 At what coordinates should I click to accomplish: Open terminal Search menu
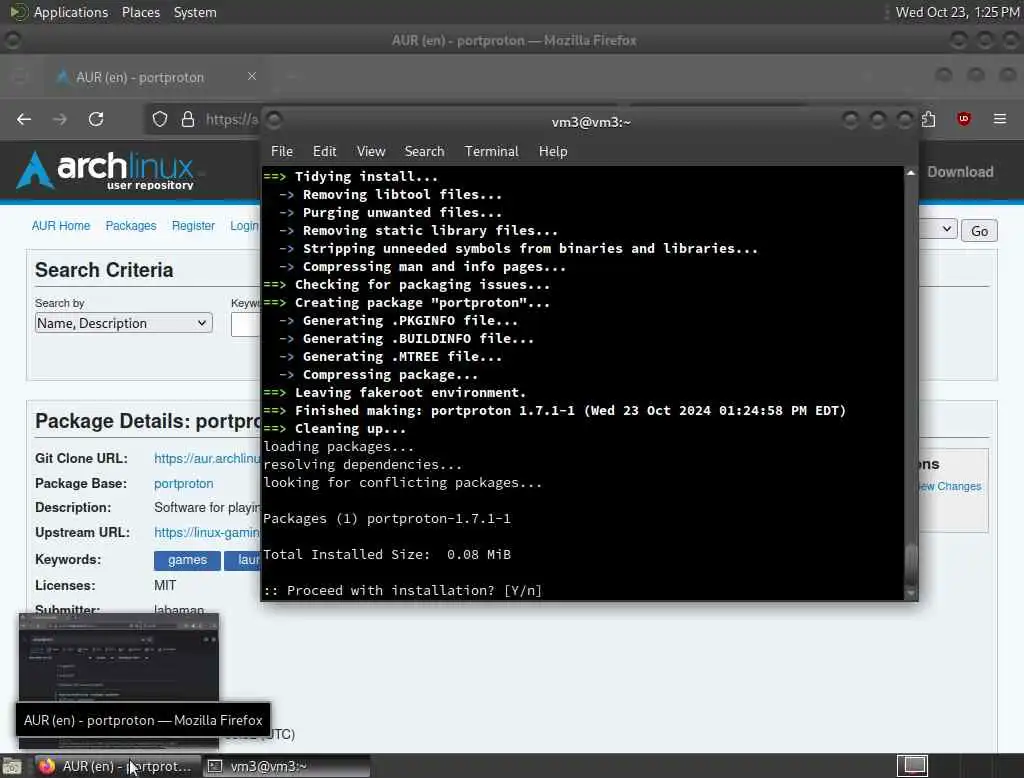point(424,152)
